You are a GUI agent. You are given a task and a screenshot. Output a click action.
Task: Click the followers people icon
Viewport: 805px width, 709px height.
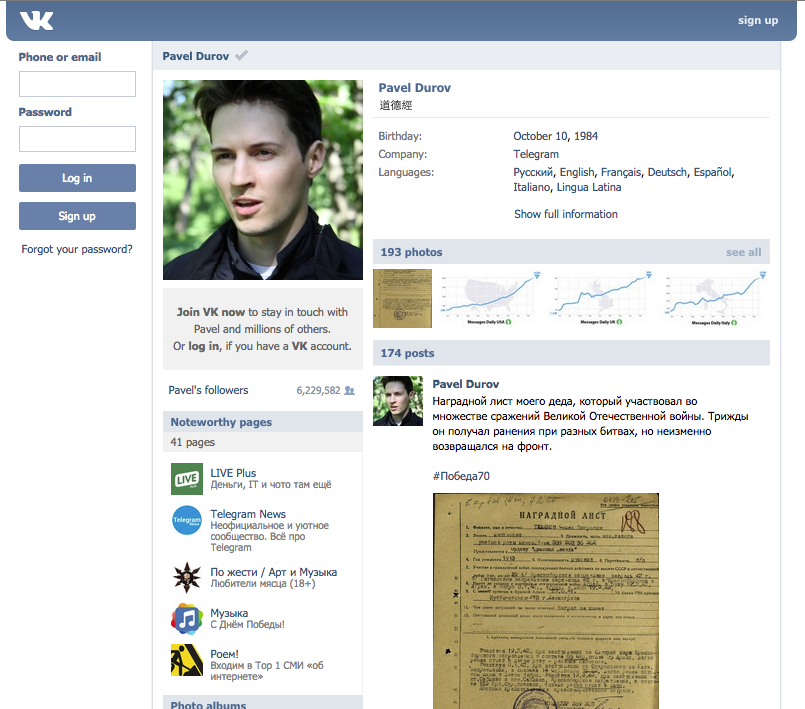pos(349,390)
